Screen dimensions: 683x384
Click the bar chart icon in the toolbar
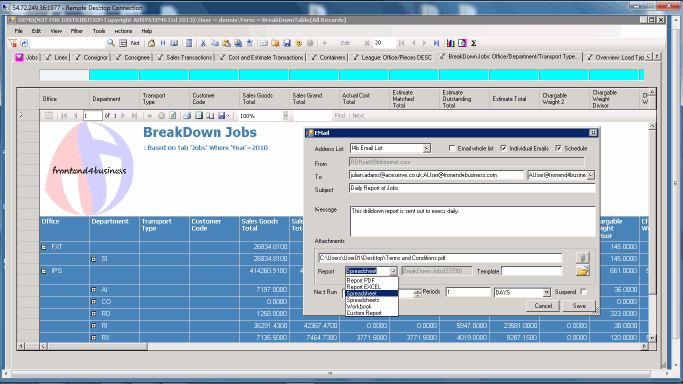(x=451, y=43)
